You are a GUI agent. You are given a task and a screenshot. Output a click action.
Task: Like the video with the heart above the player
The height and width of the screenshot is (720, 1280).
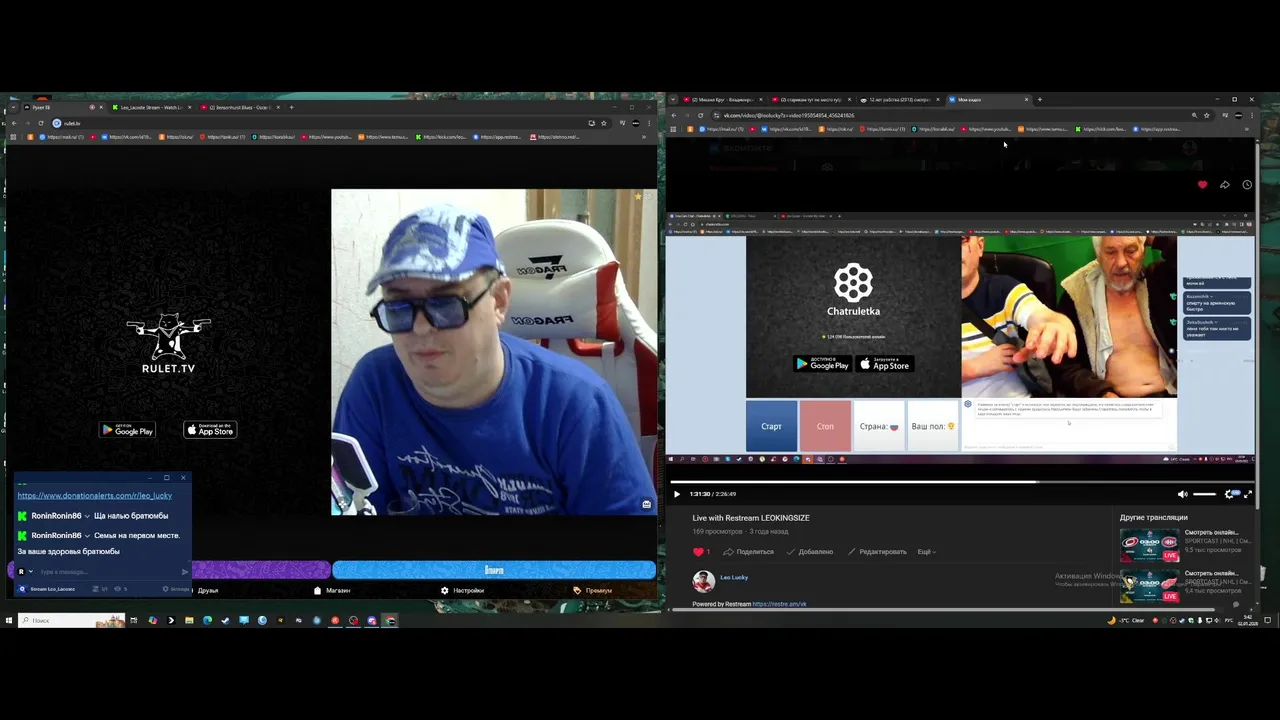point(1202,185)
